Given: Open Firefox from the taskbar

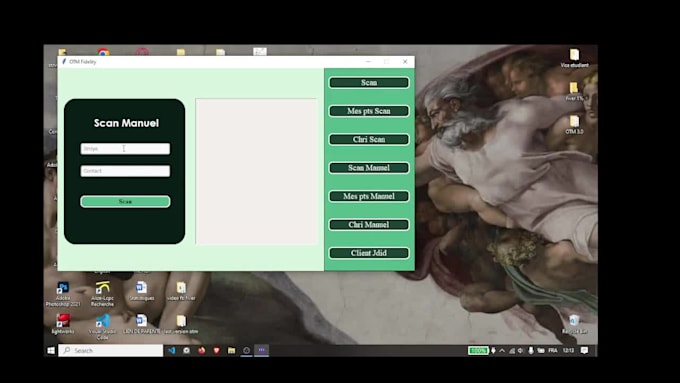Looking at the screenshot, I should point(202,350).
